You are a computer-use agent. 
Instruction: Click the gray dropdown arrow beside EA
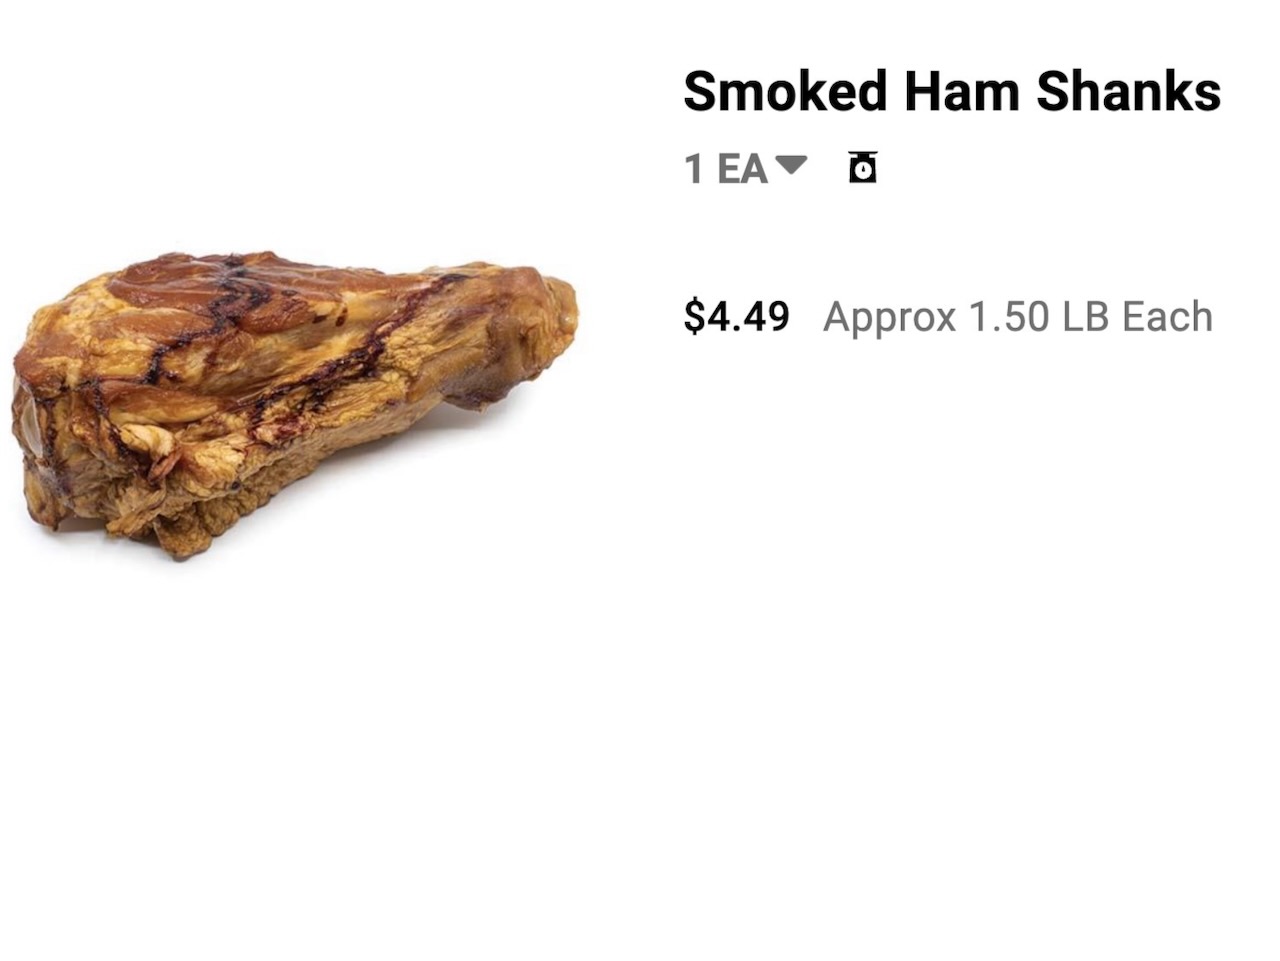pos(790,165)
